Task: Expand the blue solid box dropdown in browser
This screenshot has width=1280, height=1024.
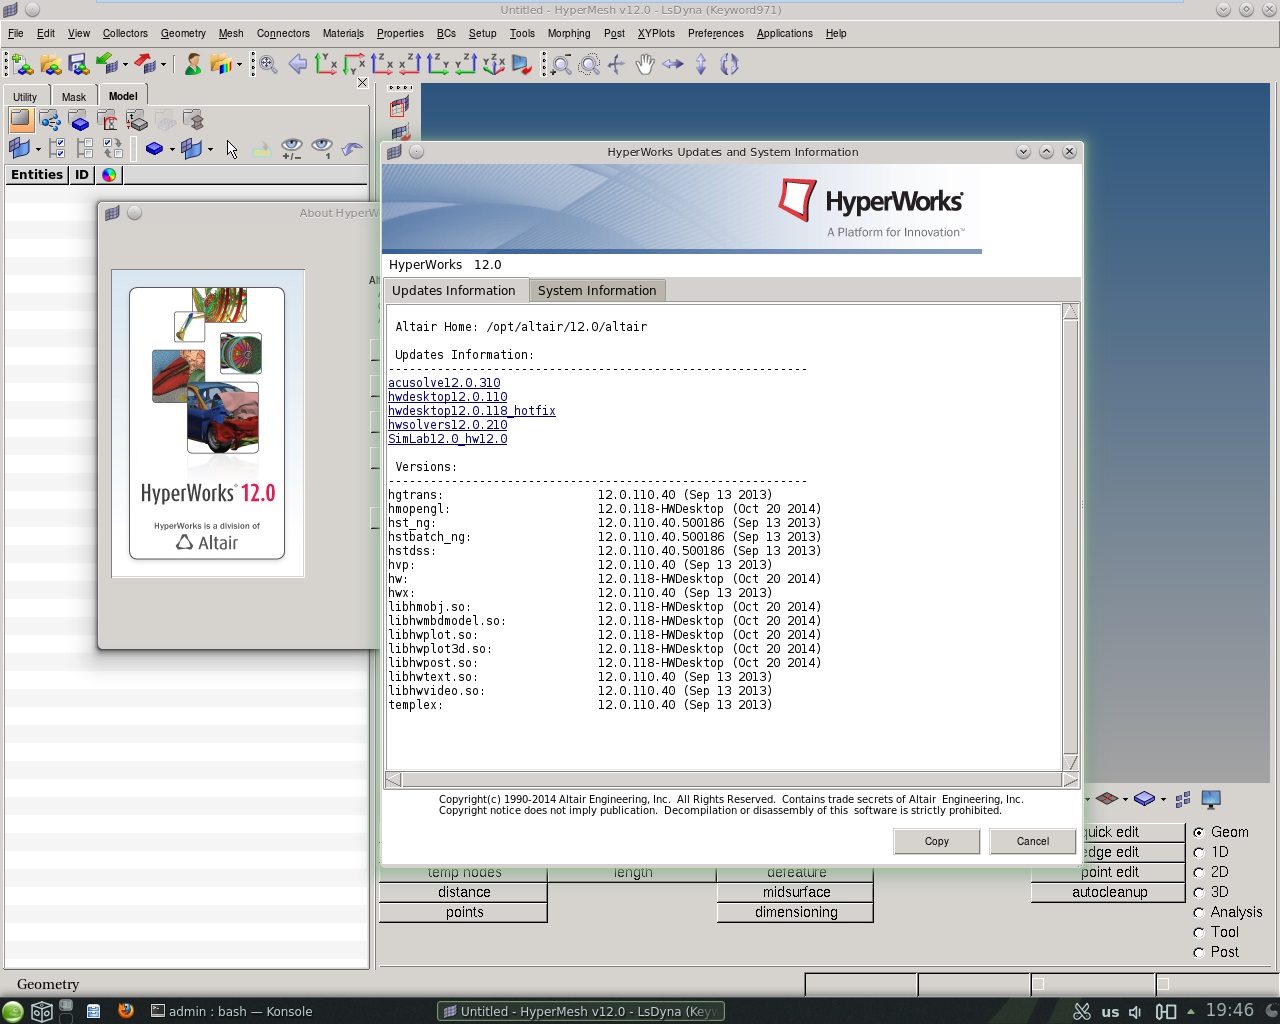Action: 172,150
